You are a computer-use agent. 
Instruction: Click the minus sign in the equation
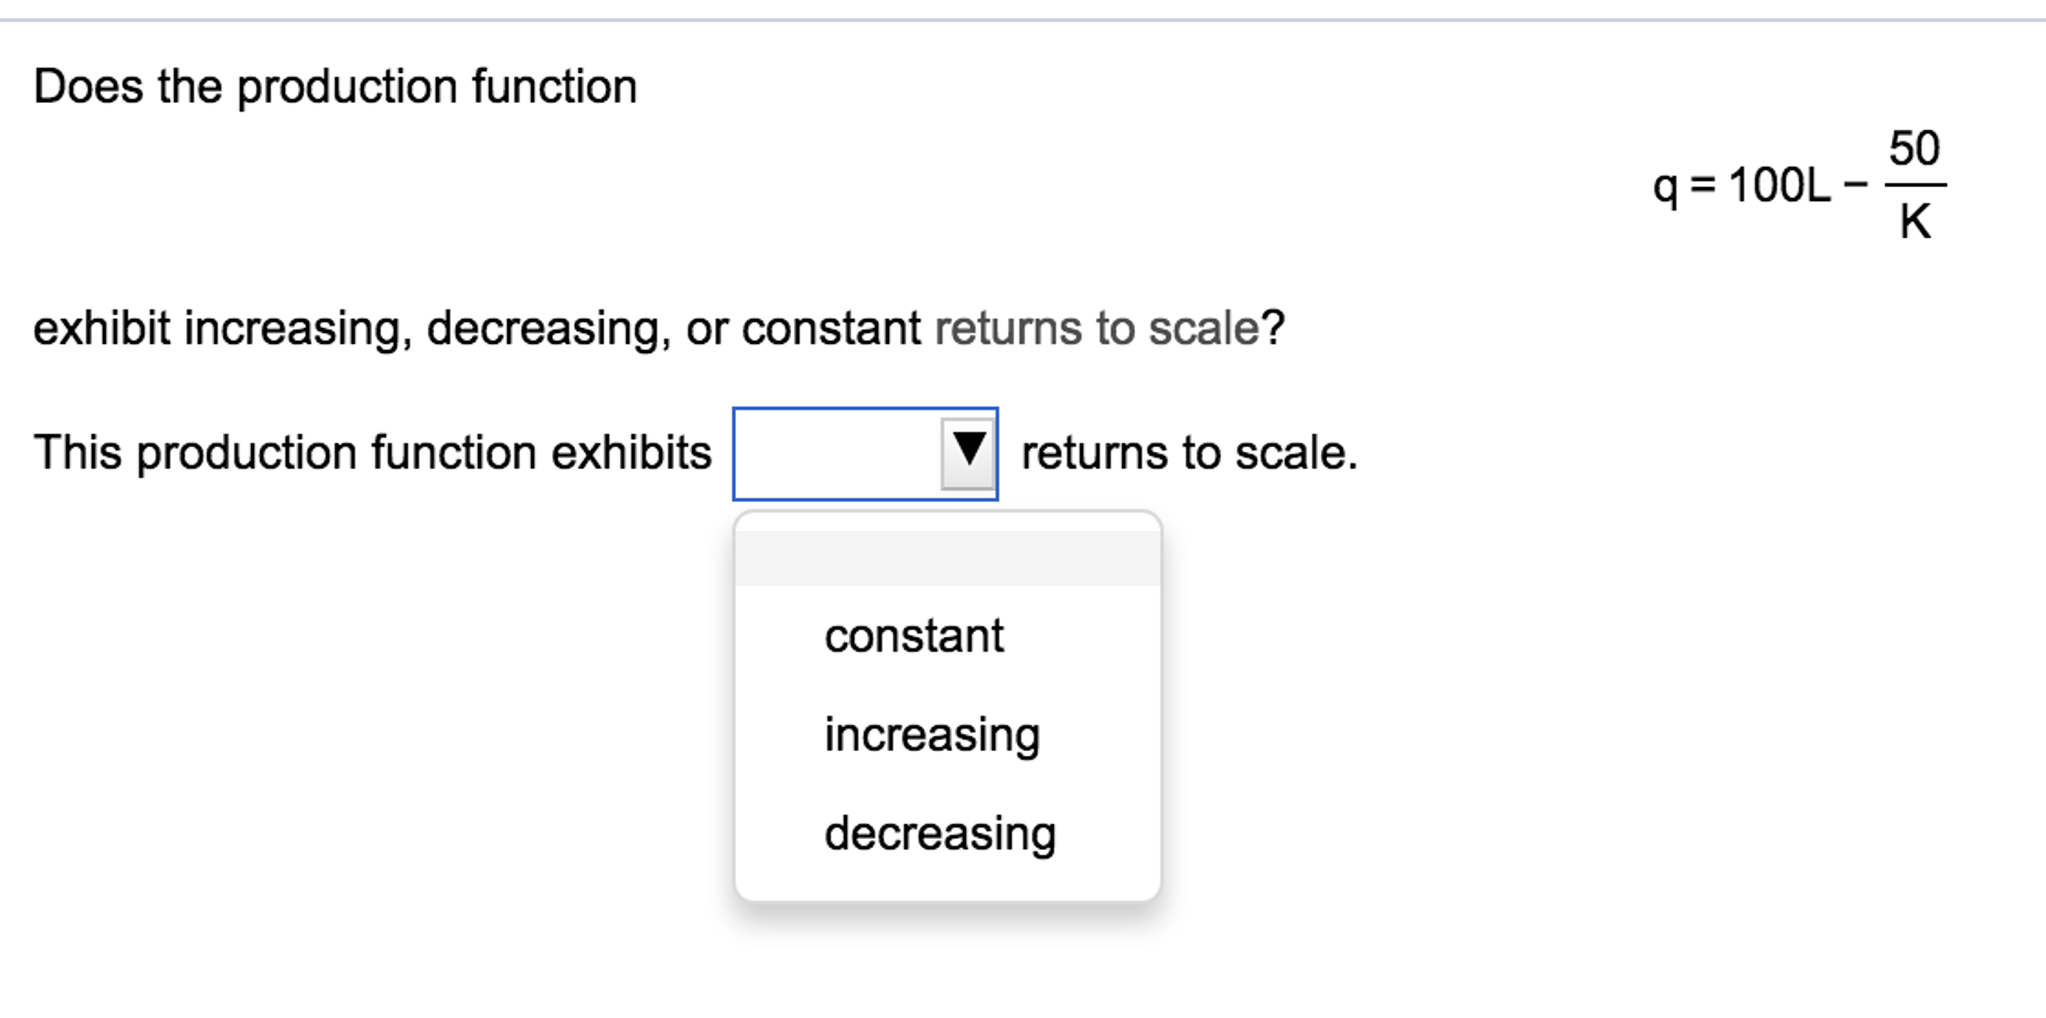pos(1856,185)
